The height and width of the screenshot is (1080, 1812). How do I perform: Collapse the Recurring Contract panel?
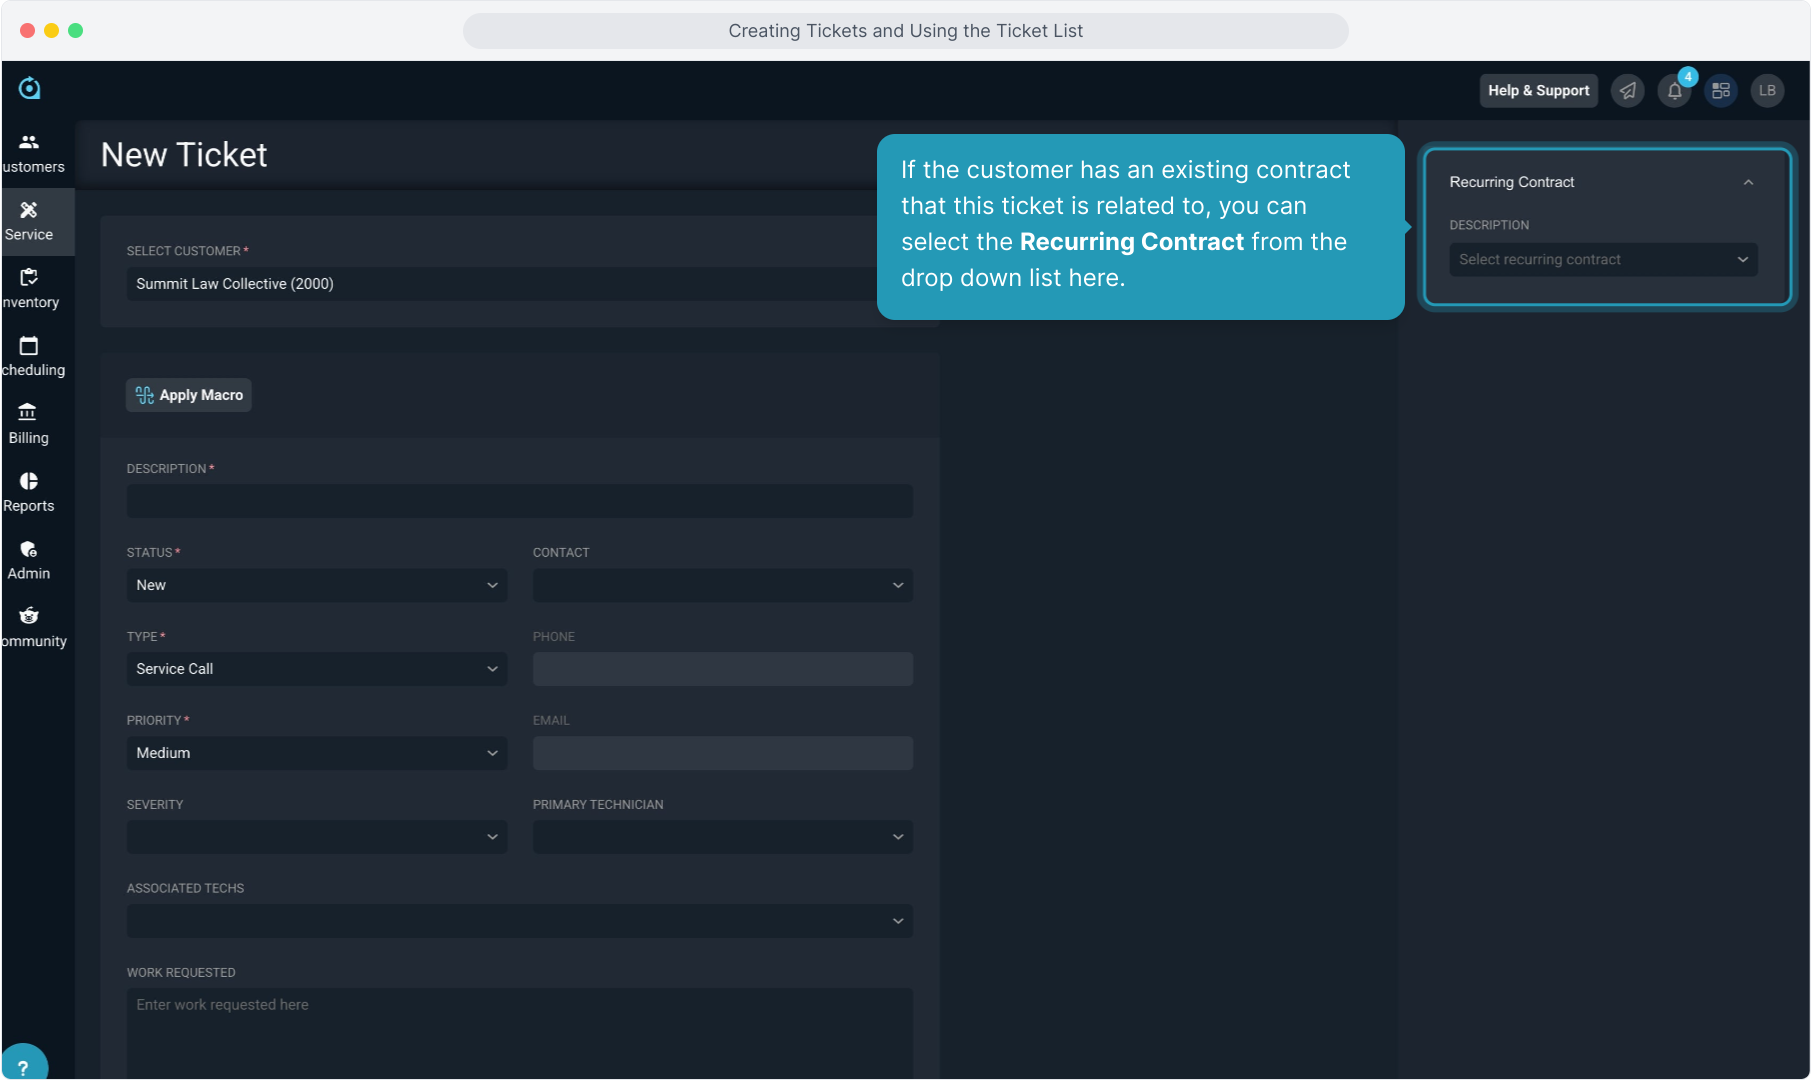pos(1748,182)
